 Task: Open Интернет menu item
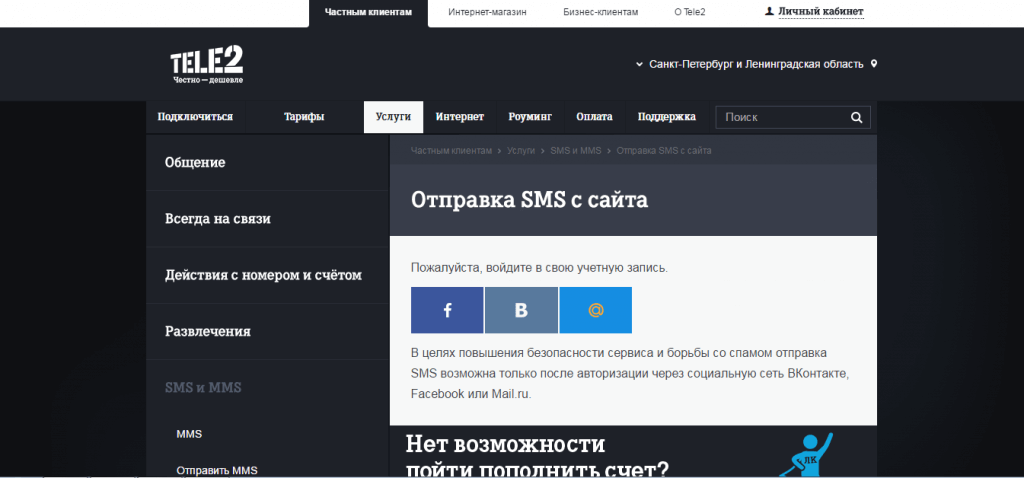tap(460, 117)
